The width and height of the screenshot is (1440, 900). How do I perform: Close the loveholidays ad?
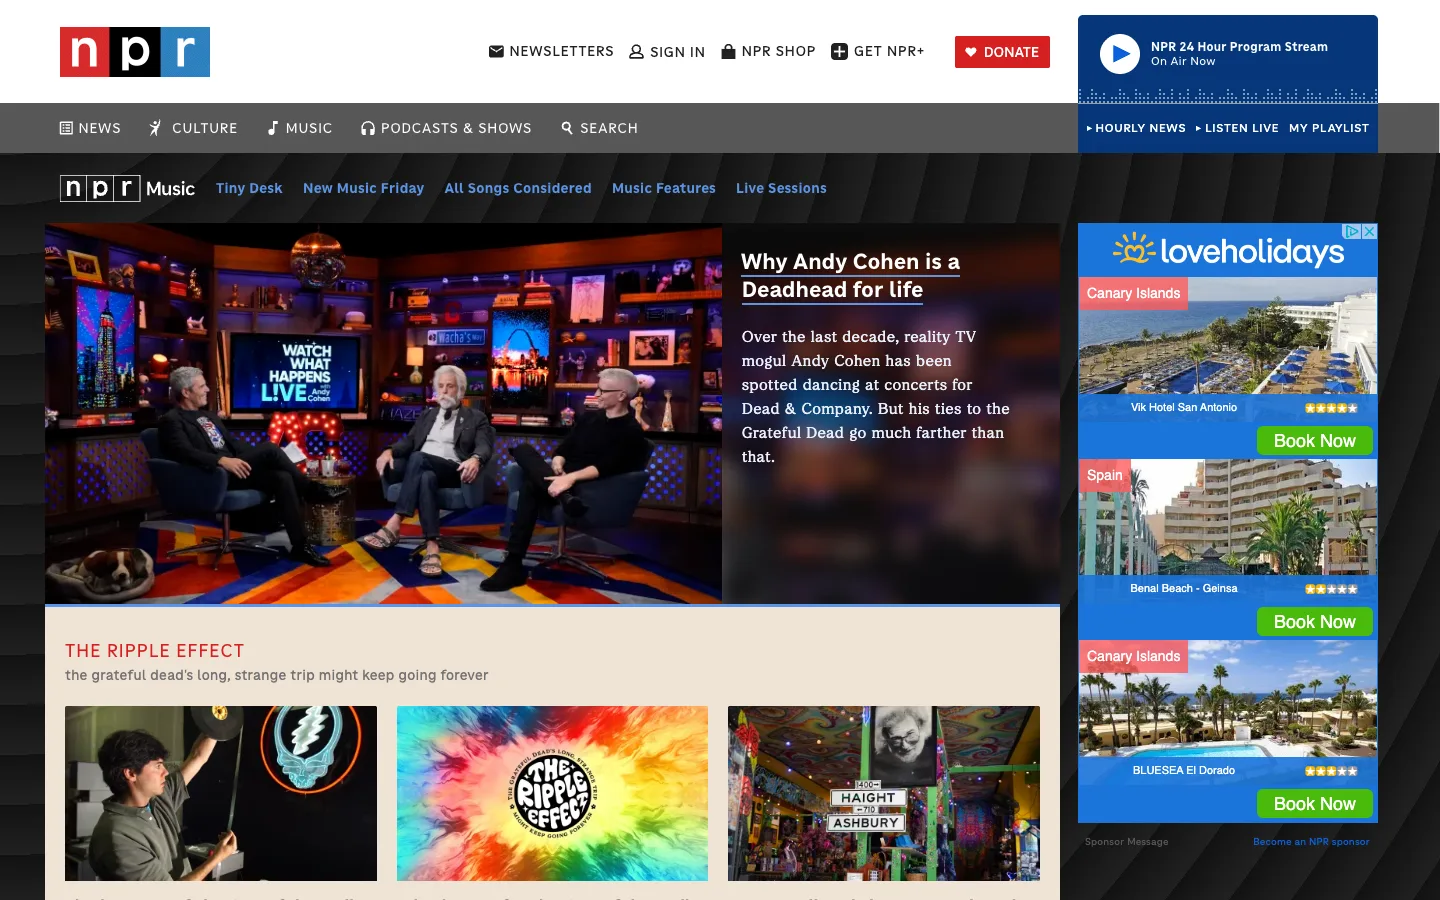point(1370,231)
